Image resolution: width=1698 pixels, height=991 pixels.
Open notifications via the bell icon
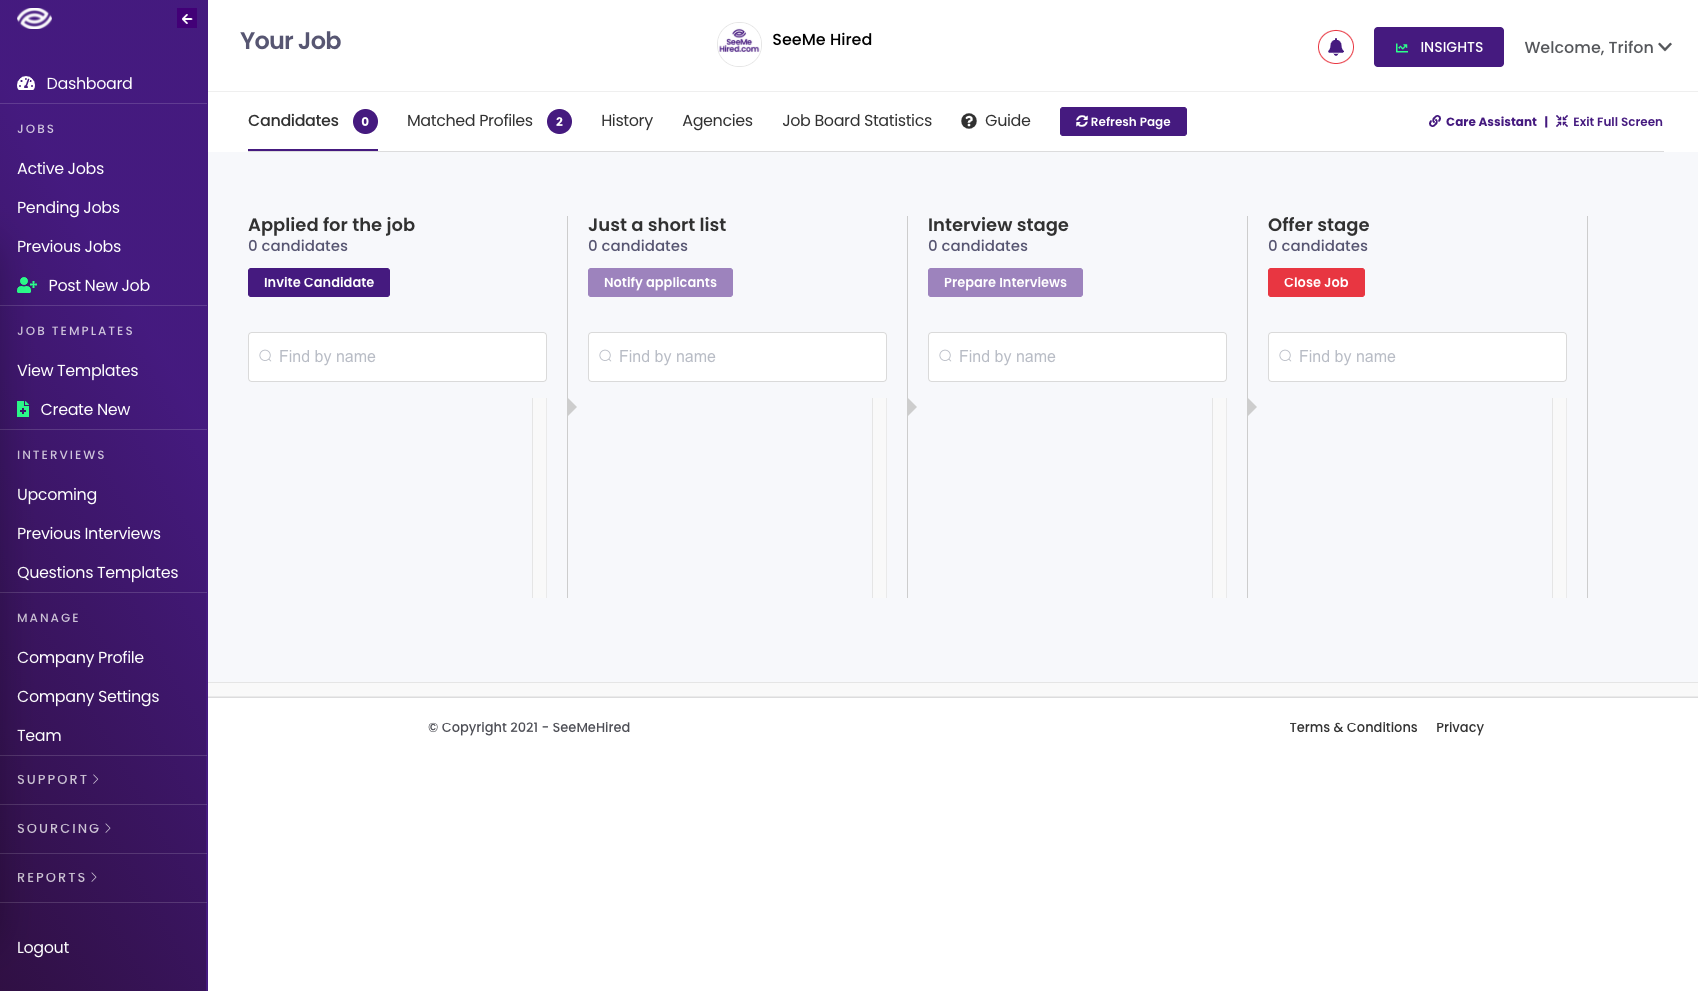coord(1336,46)
